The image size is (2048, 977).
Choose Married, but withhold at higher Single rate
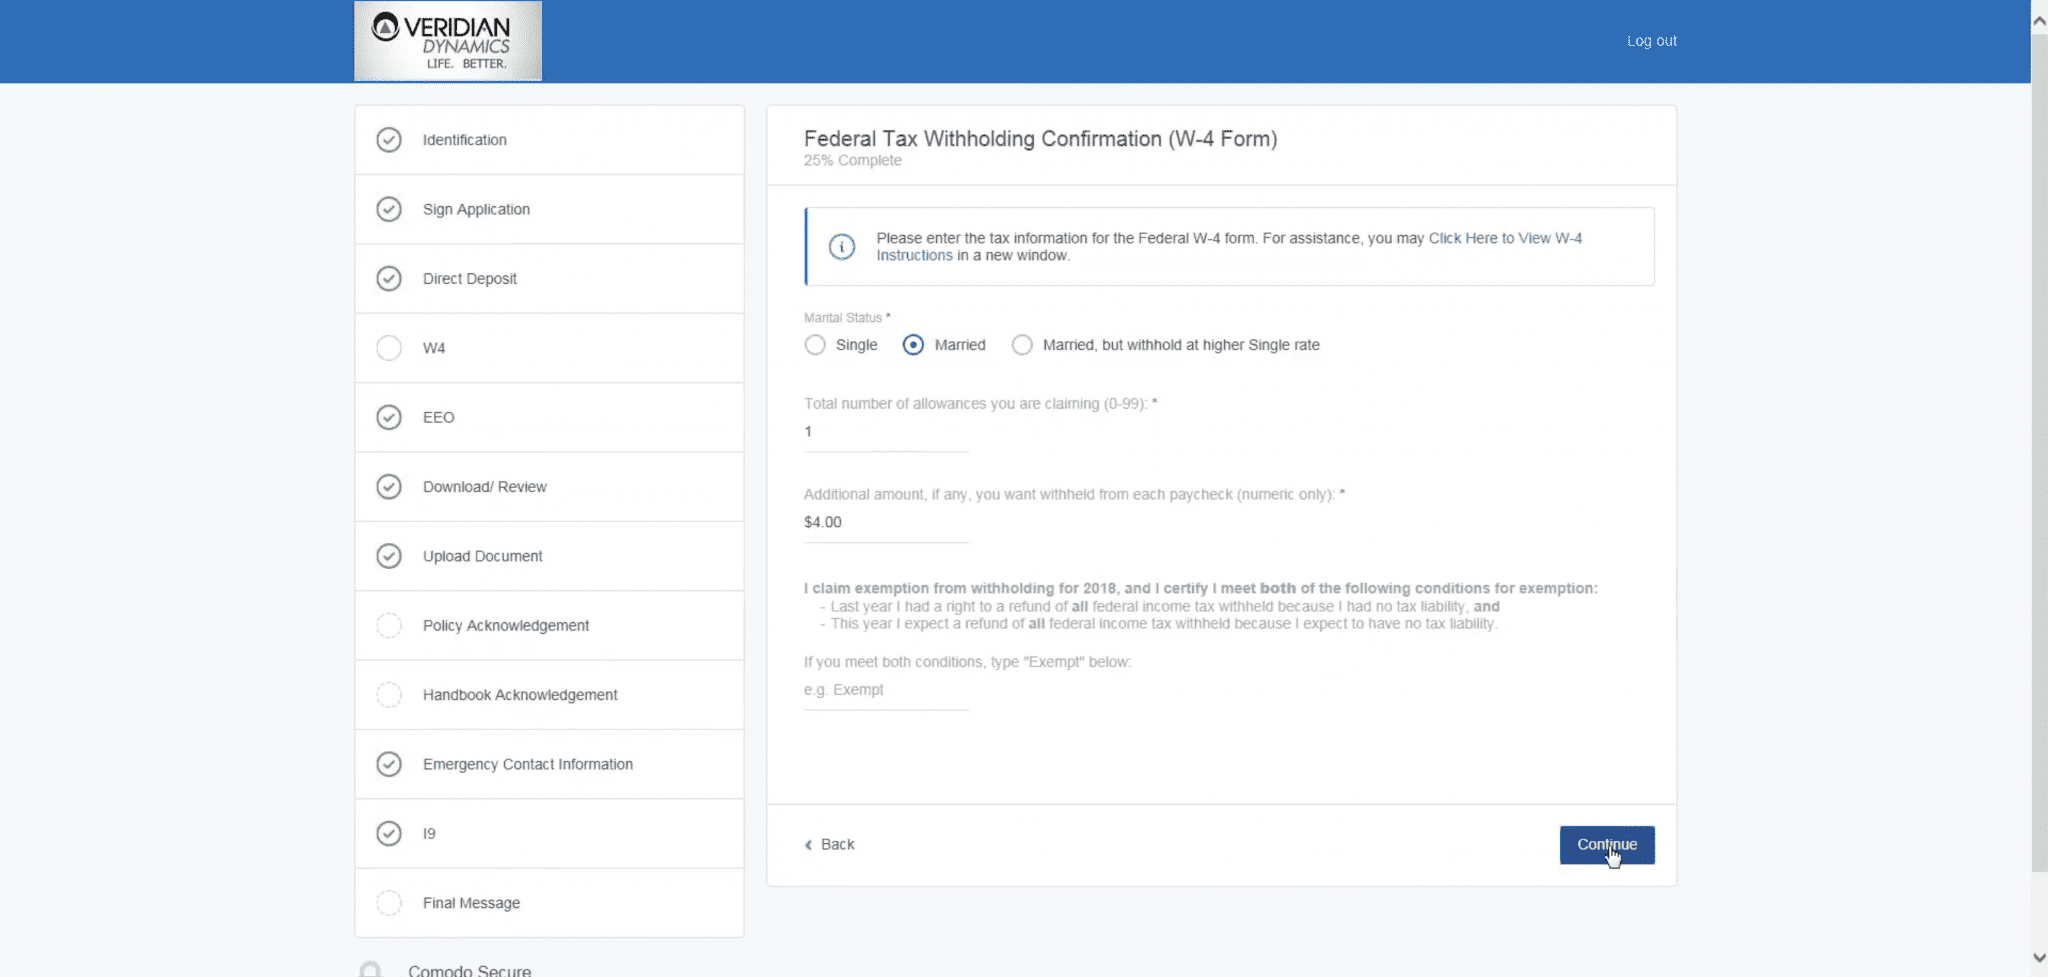pyautogui.click(x=1022, y=345)
